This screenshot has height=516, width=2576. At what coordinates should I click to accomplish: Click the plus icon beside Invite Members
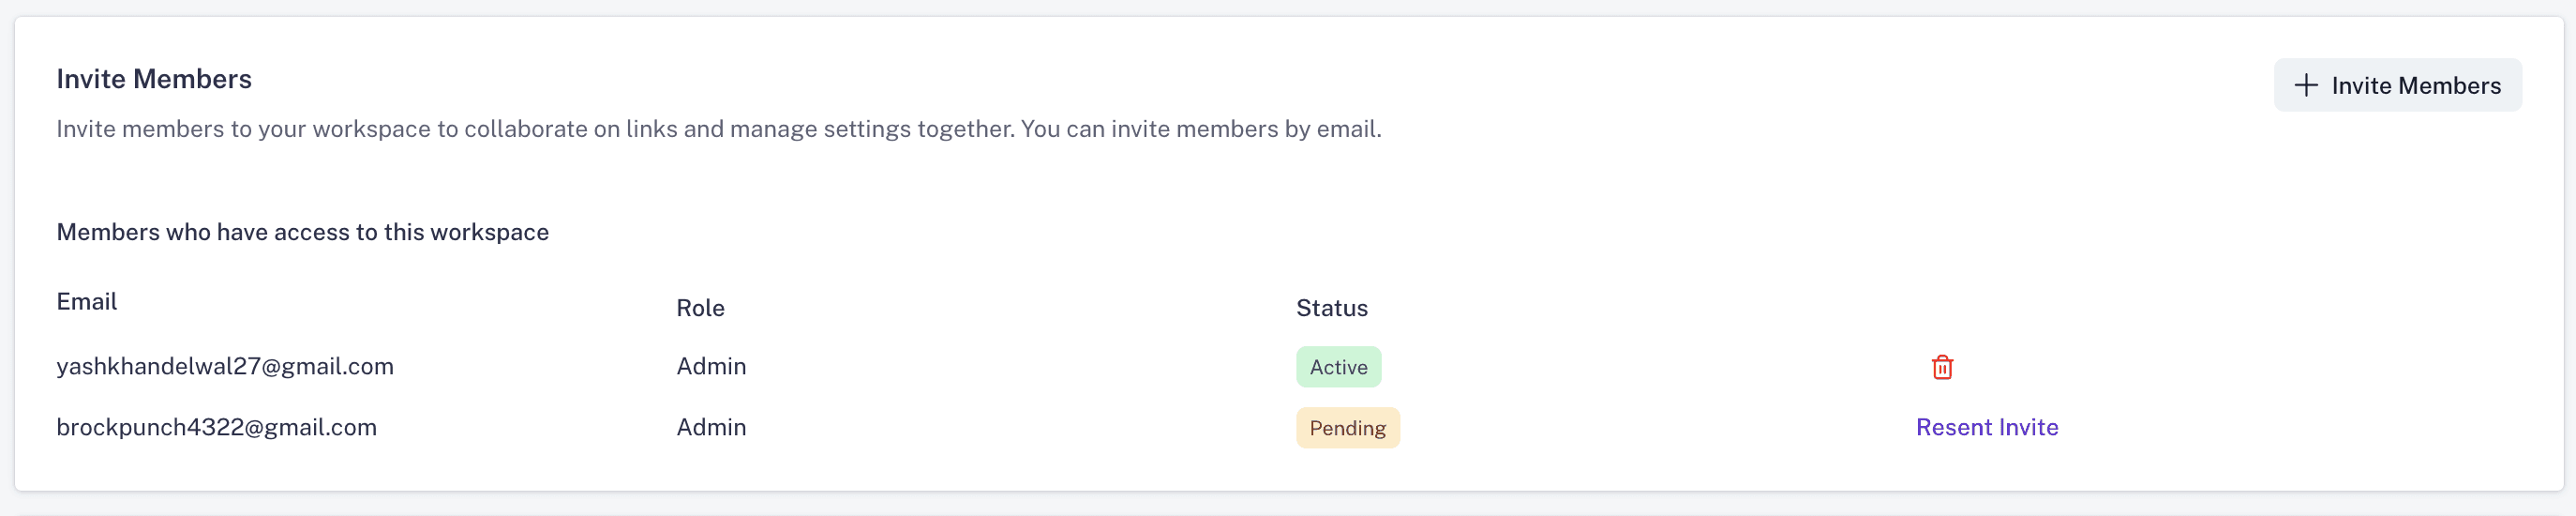[x=2305, y=86]
